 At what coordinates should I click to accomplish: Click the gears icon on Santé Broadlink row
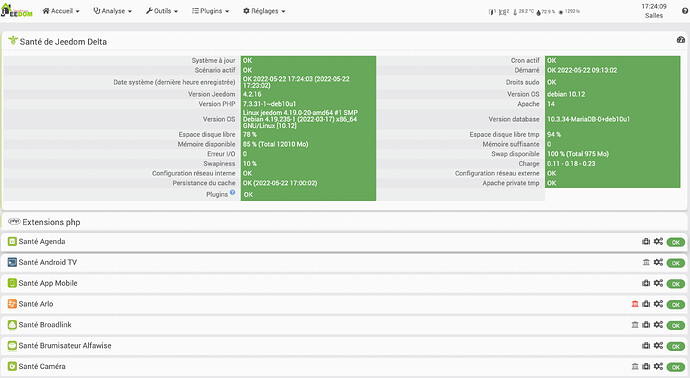pyautogui.click(x=658, y=325)
